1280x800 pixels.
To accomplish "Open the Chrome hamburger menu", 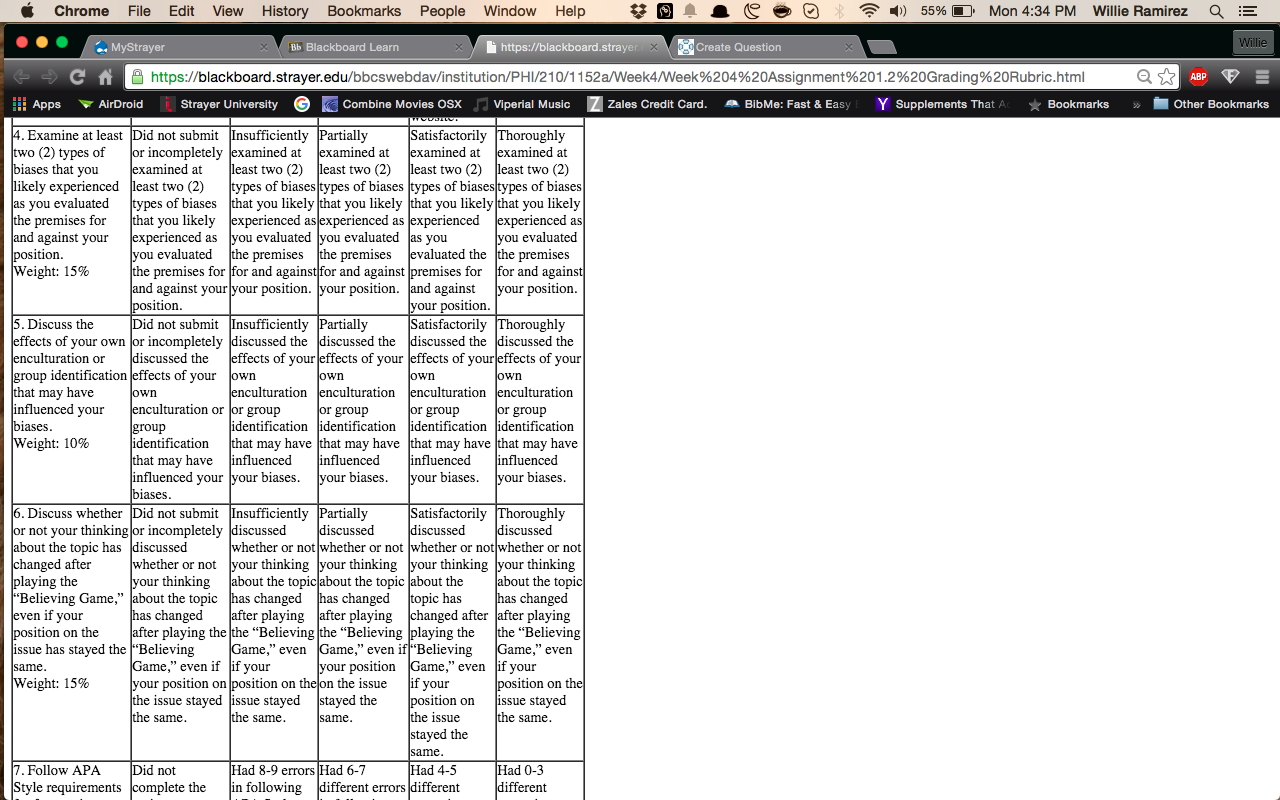I will [x=1262, y=77].
